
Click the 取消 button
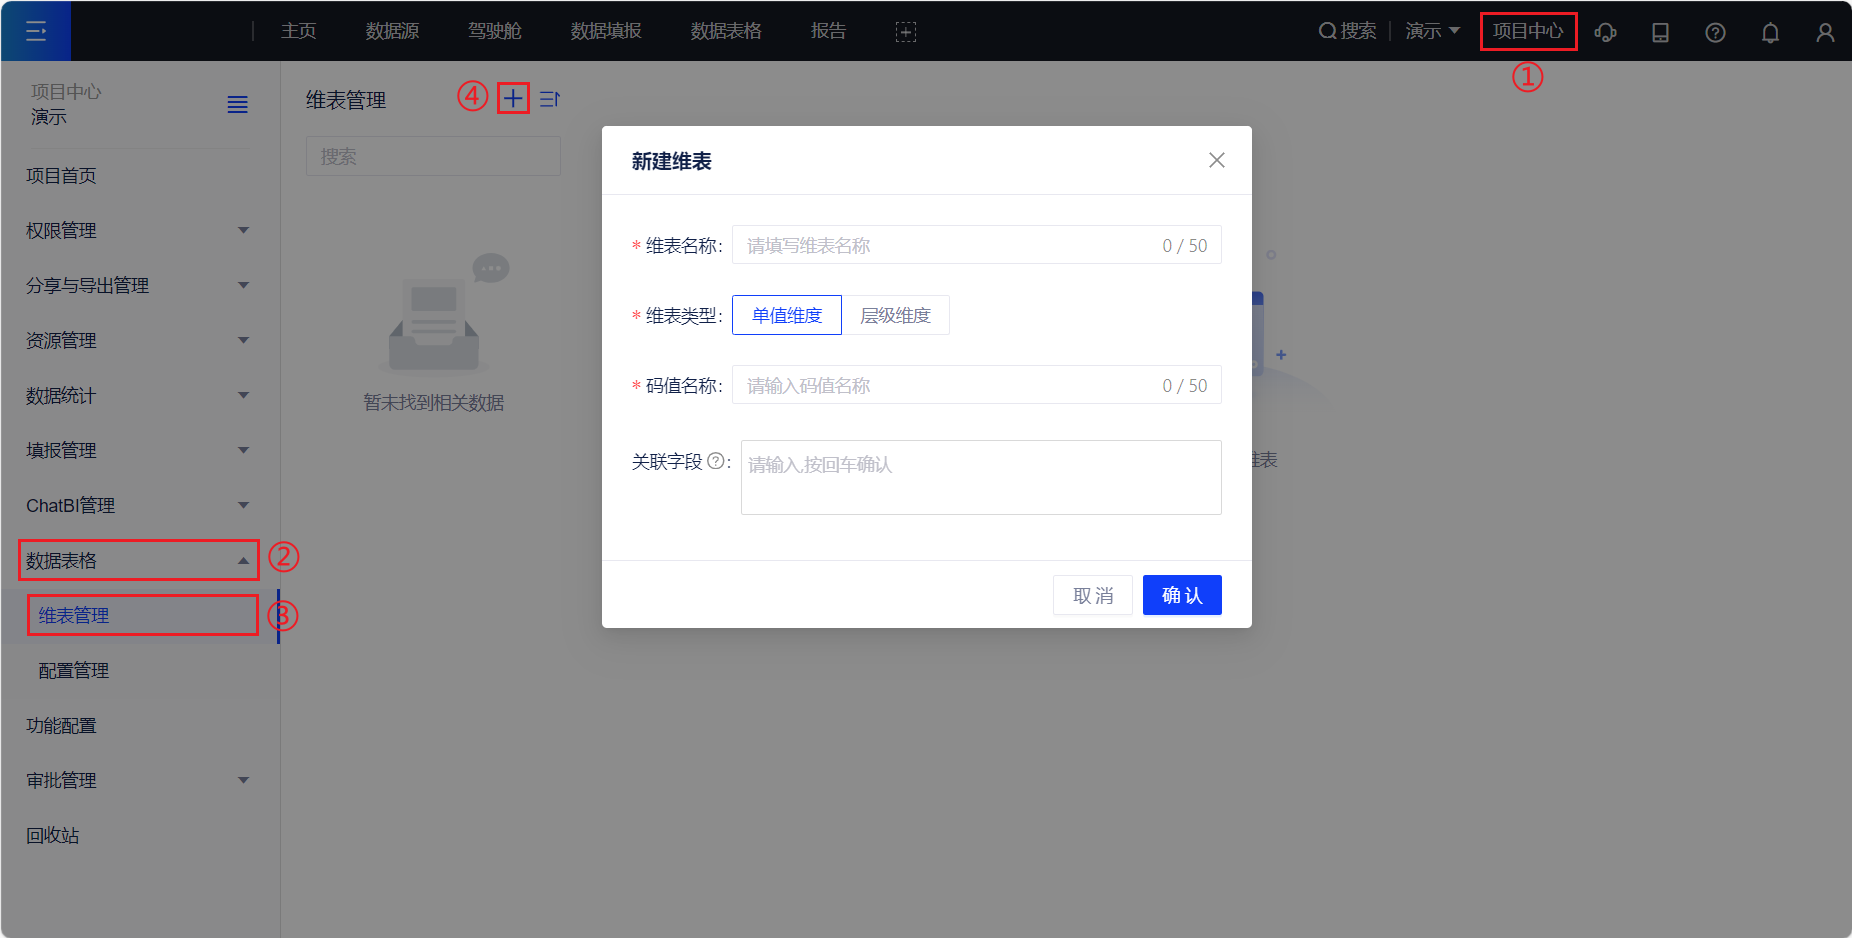point(1092,595)
